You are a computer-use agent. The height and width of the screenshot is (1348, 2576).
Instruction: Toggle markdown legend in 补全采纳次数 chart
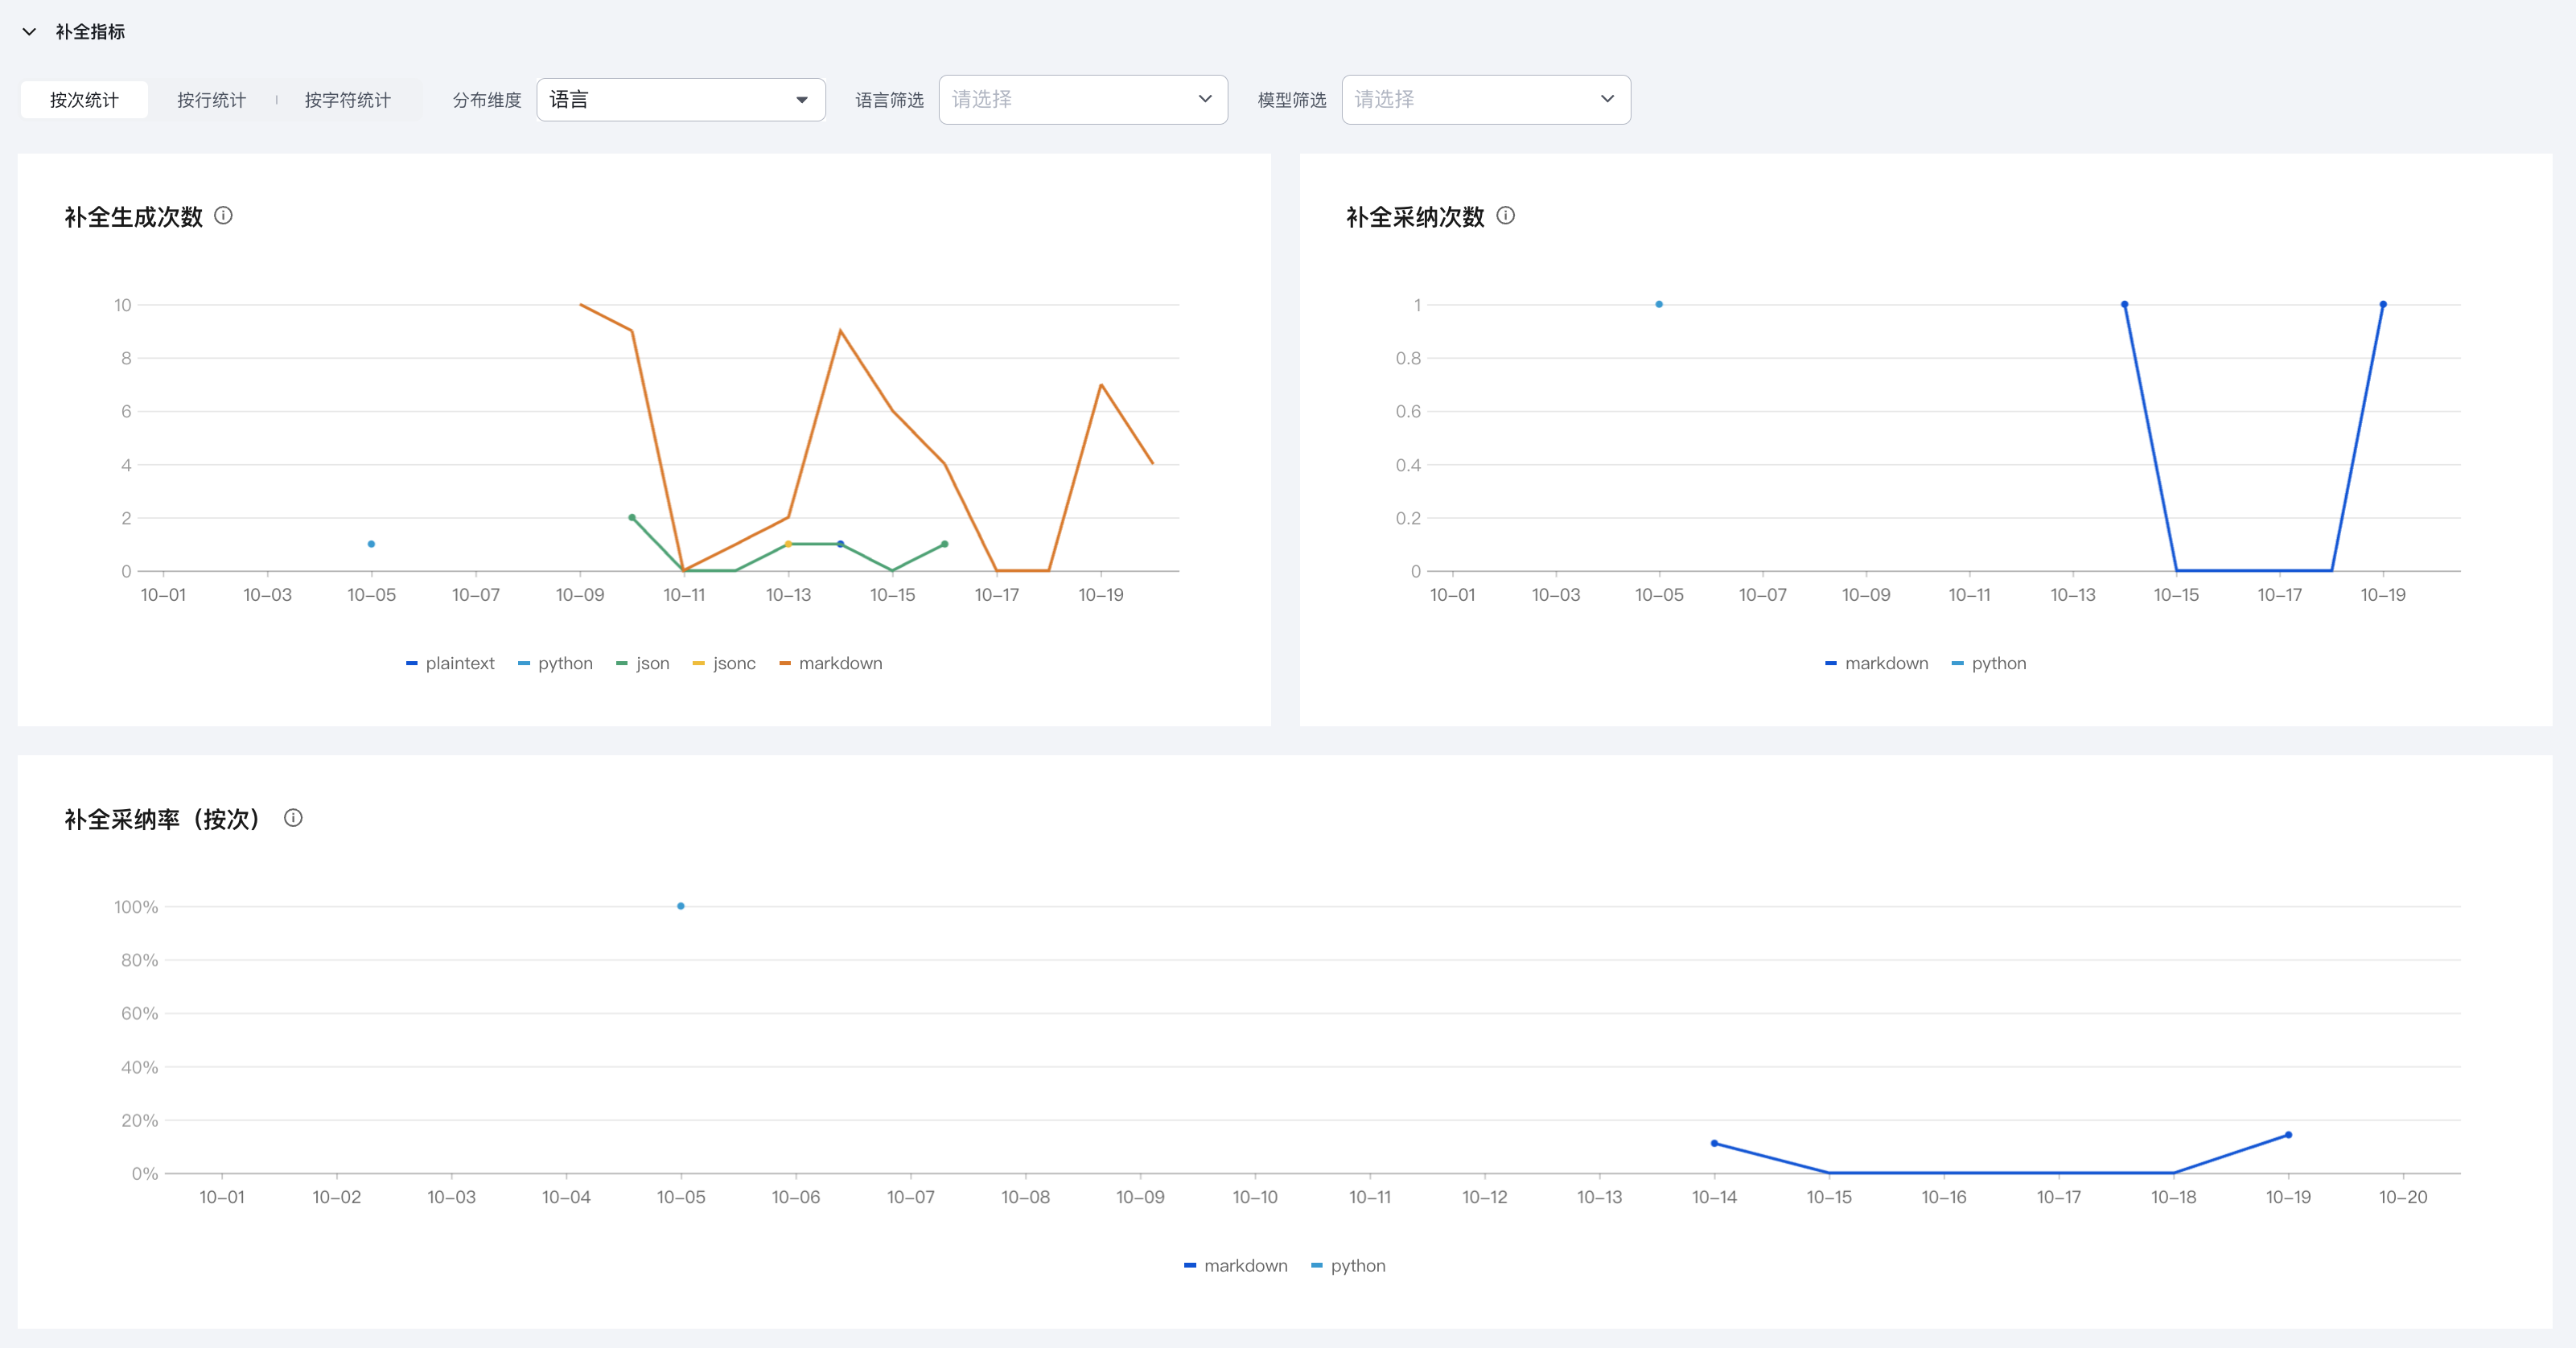click(x=1876, y=663)
